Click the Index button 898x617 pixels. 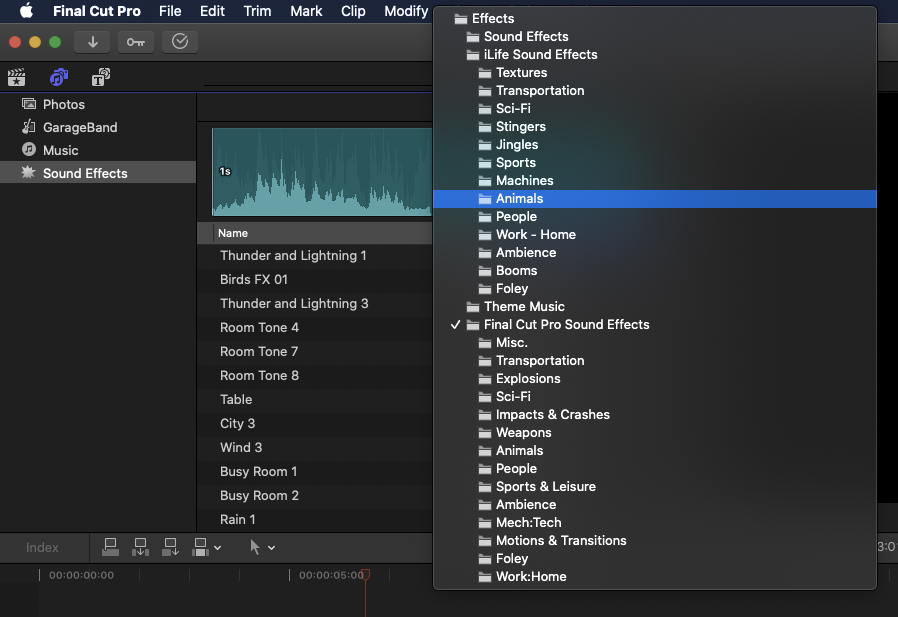pos(42,548)
